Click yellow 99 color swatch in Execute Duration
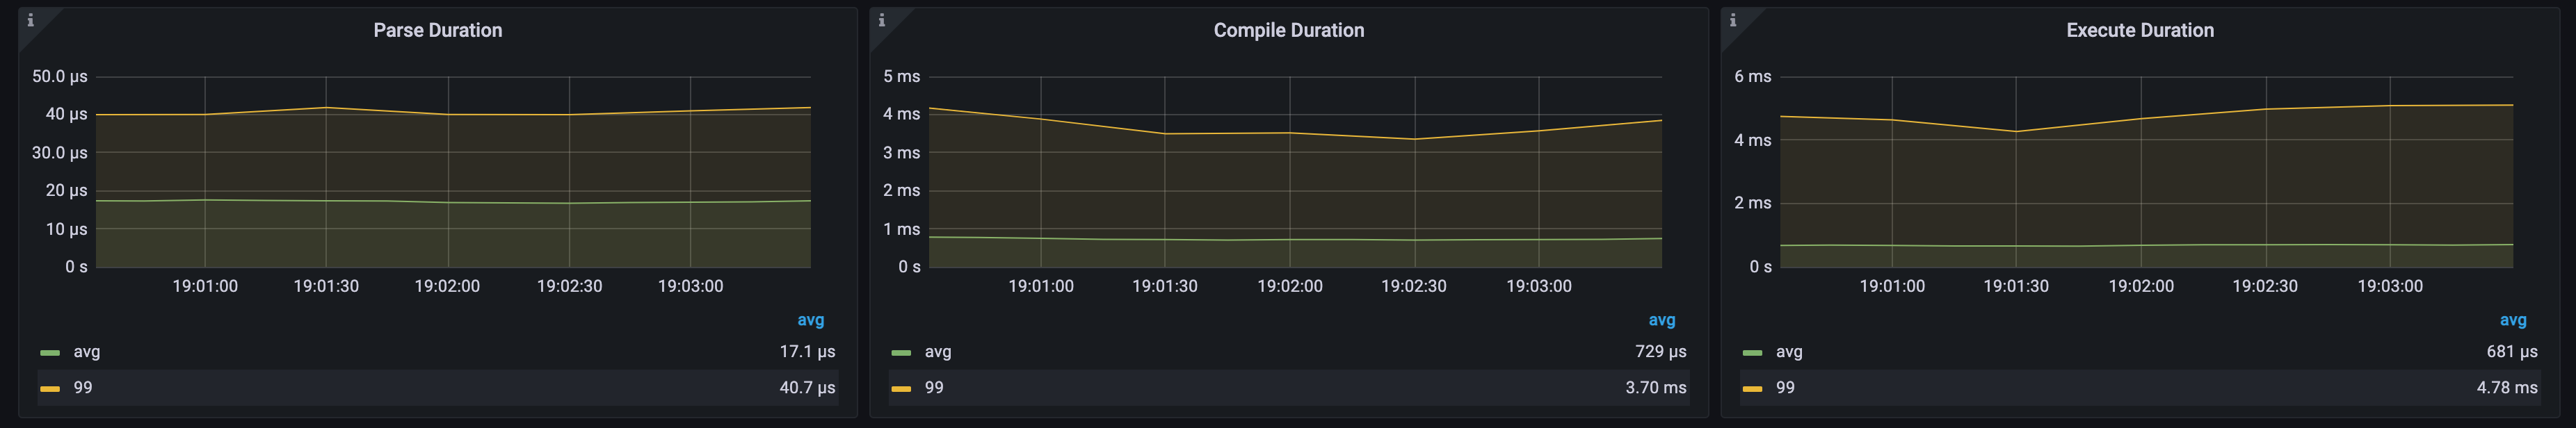The width and height of the screenshot is (2576, 428). (1752, 389)
